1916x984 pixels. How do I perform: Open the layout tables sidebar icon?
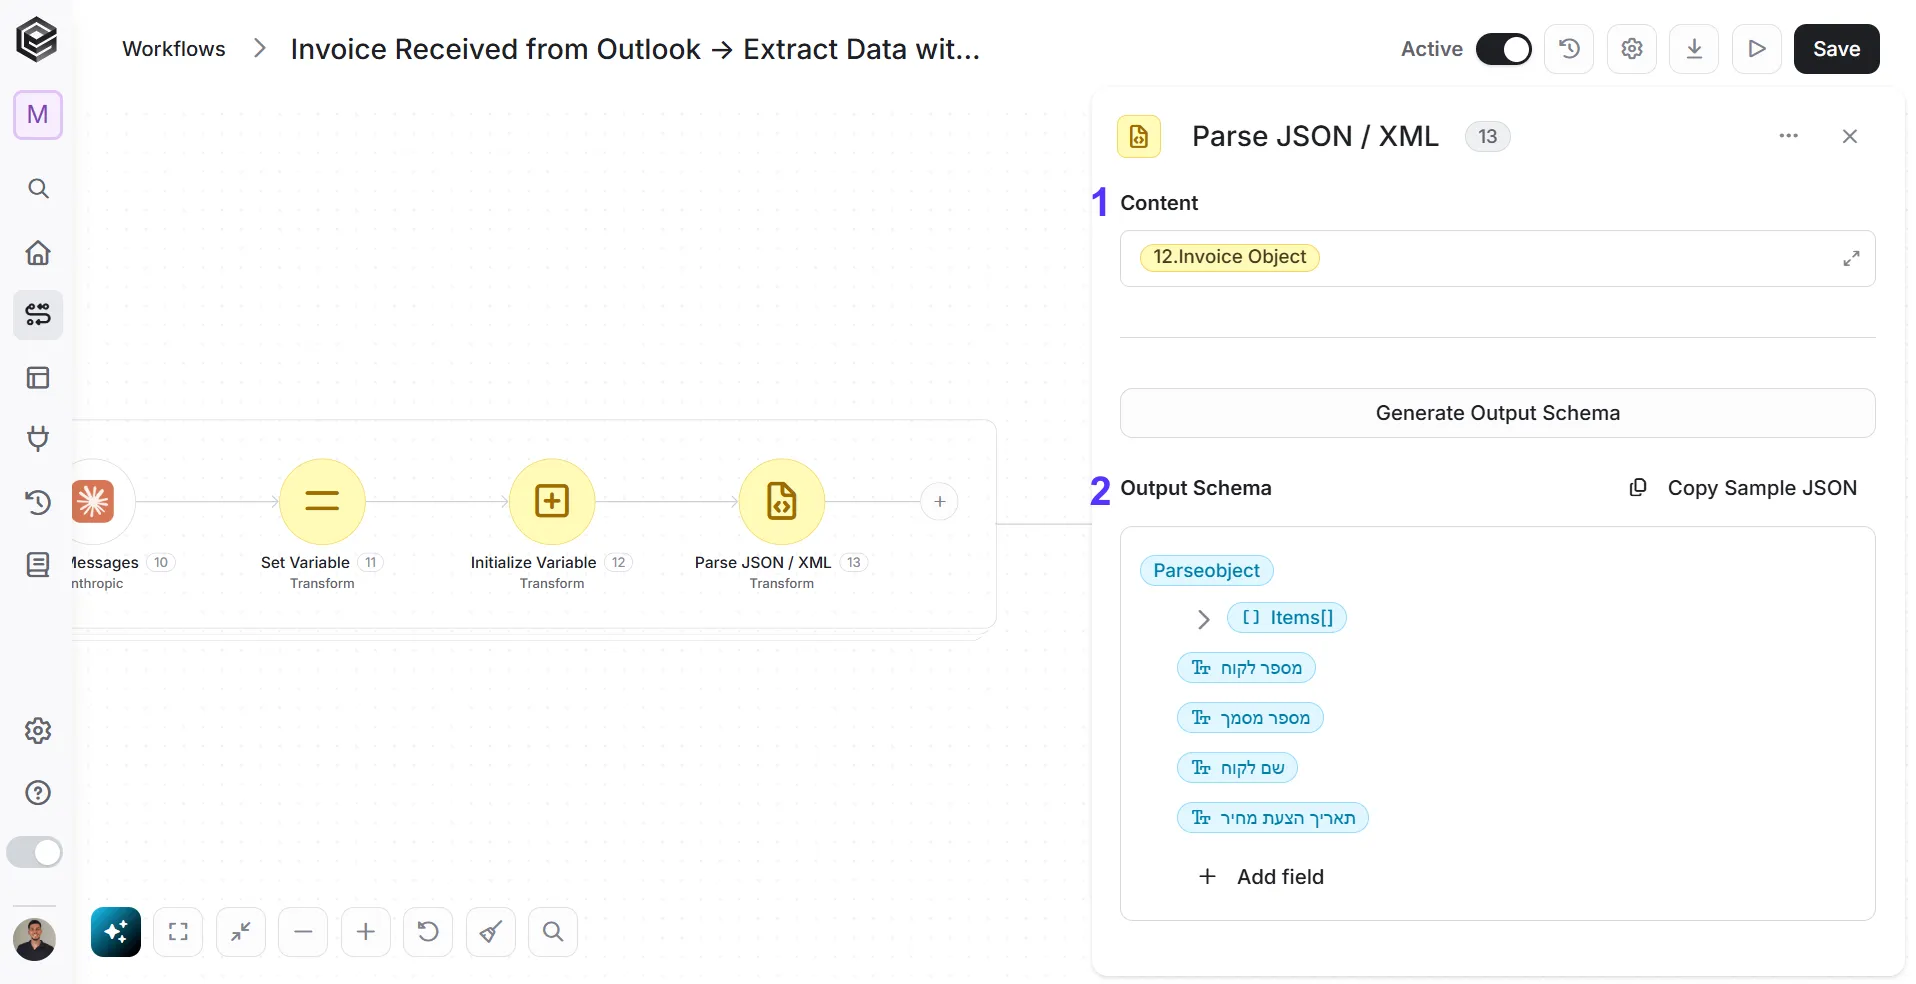pos(38,378)
